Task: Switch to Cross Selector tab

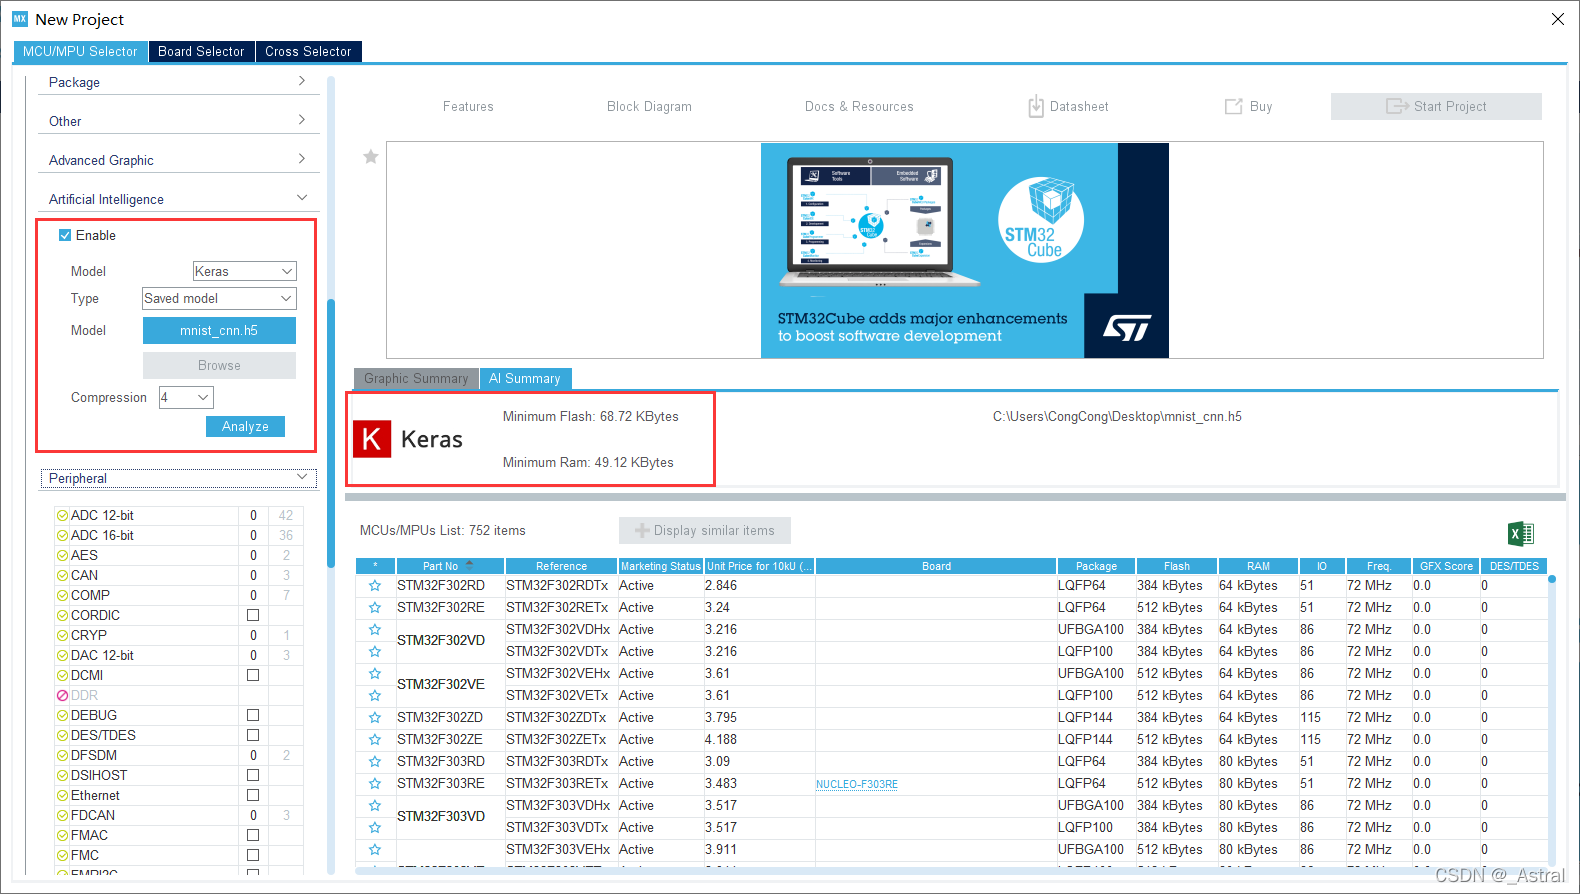Action: (x=308, y=51)
